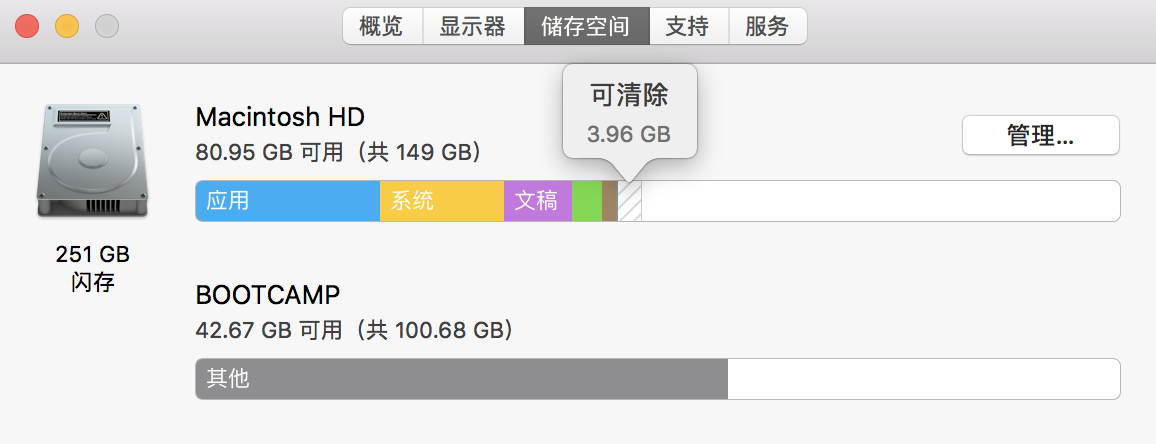The image size is (1156, 444).
Task: Click the green segment in storage bar
Action: [587, 201]
